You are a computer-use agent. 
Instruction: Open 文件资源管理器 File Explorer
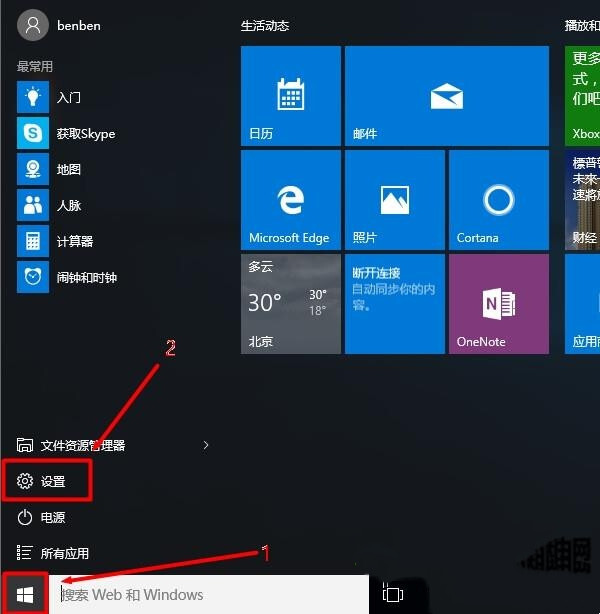coord(70,445)
